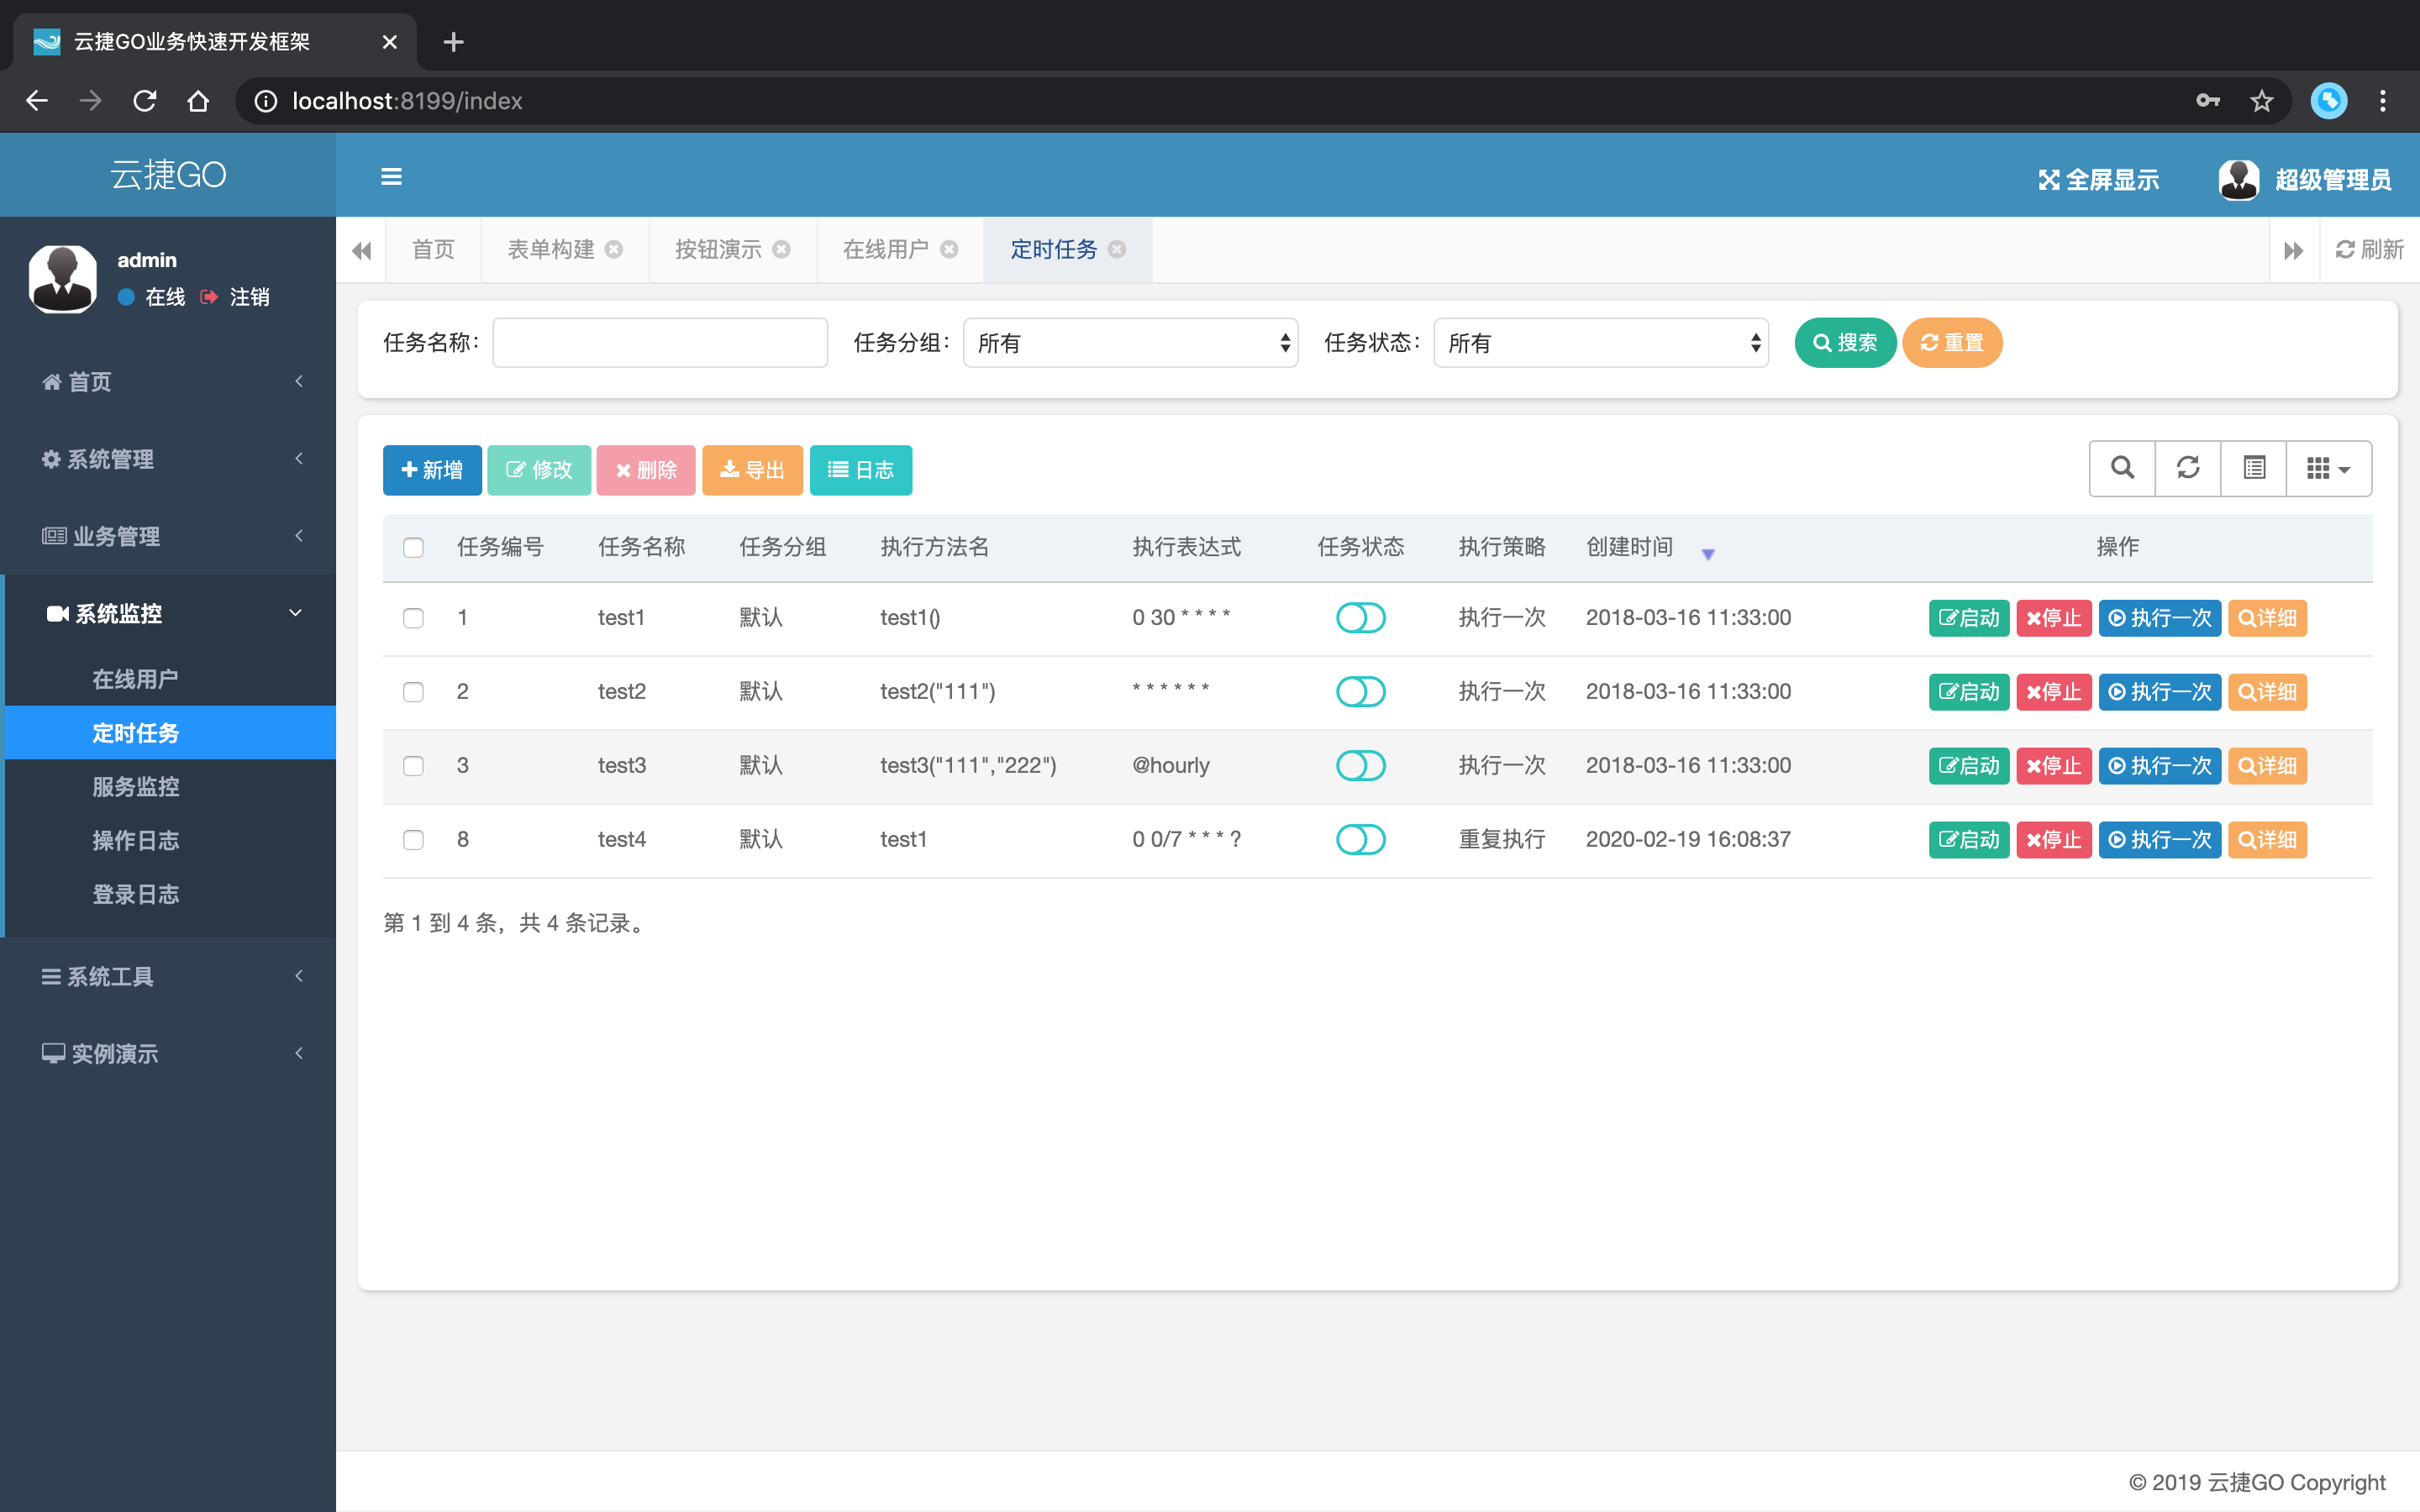Viewport: 2420px width, 1512px height.
Task: Click the table refresh icon
Action: pos(2188,468)
